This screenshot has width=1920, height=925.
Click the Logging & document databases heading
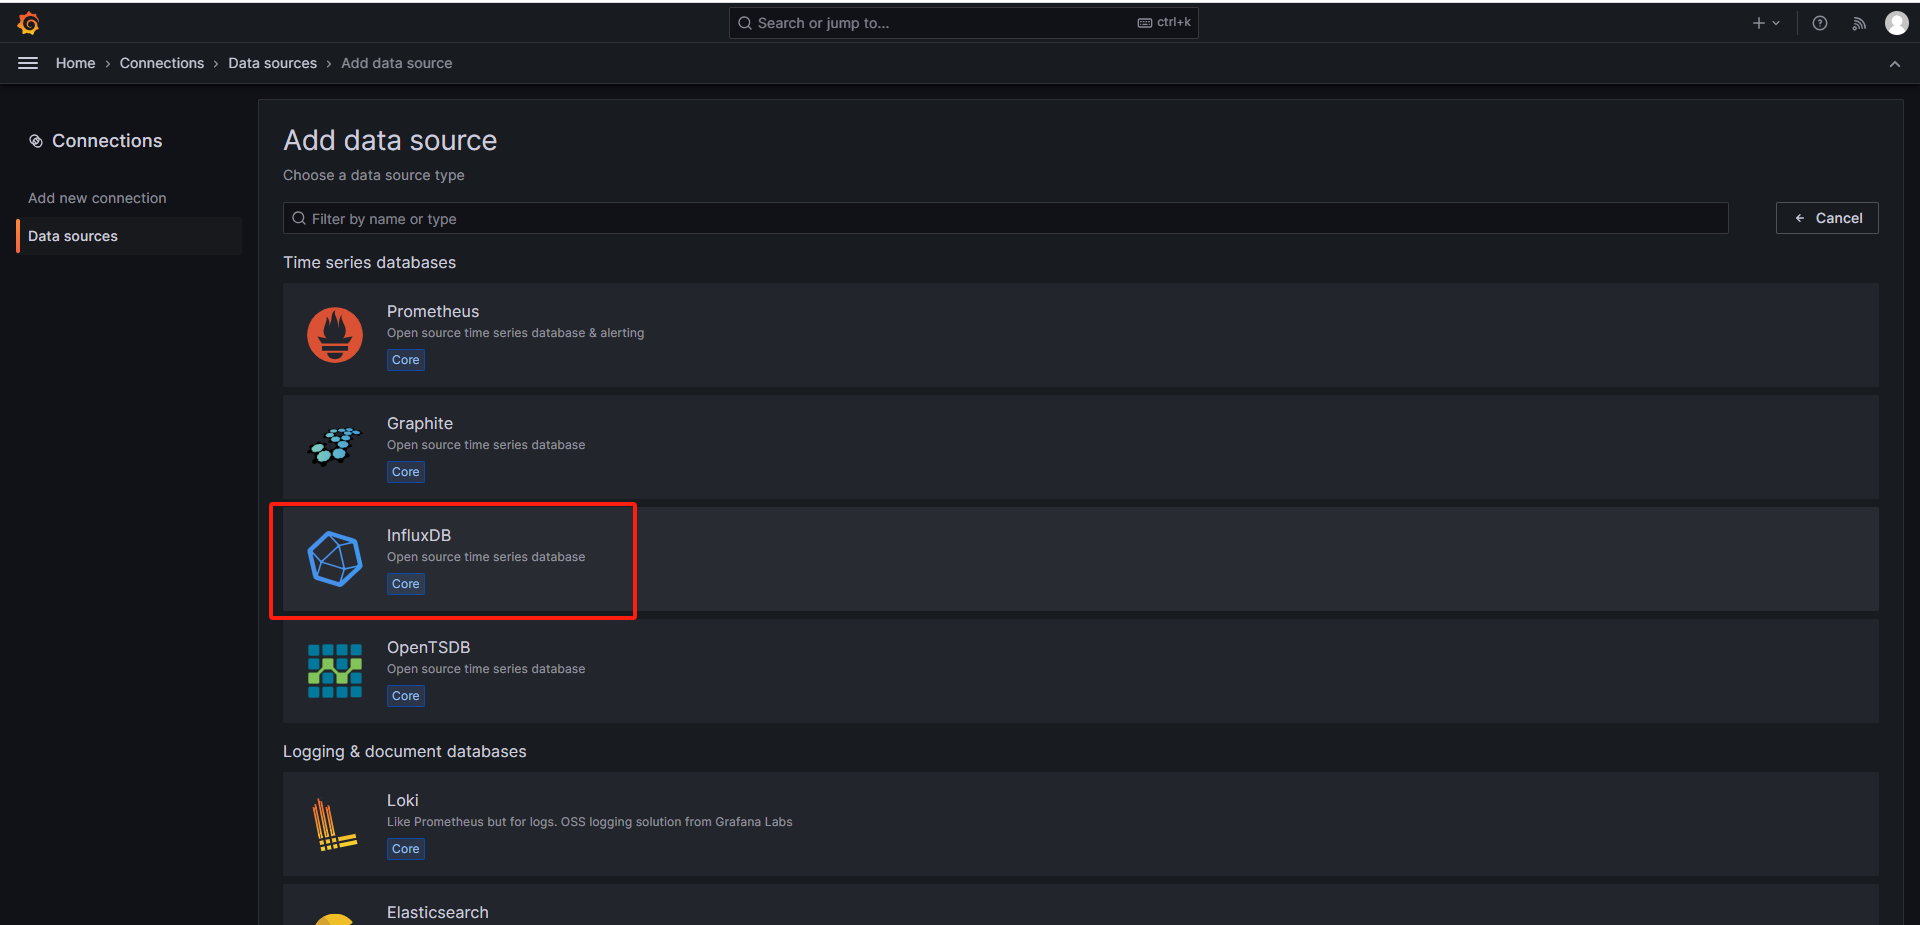coord(404,751)
